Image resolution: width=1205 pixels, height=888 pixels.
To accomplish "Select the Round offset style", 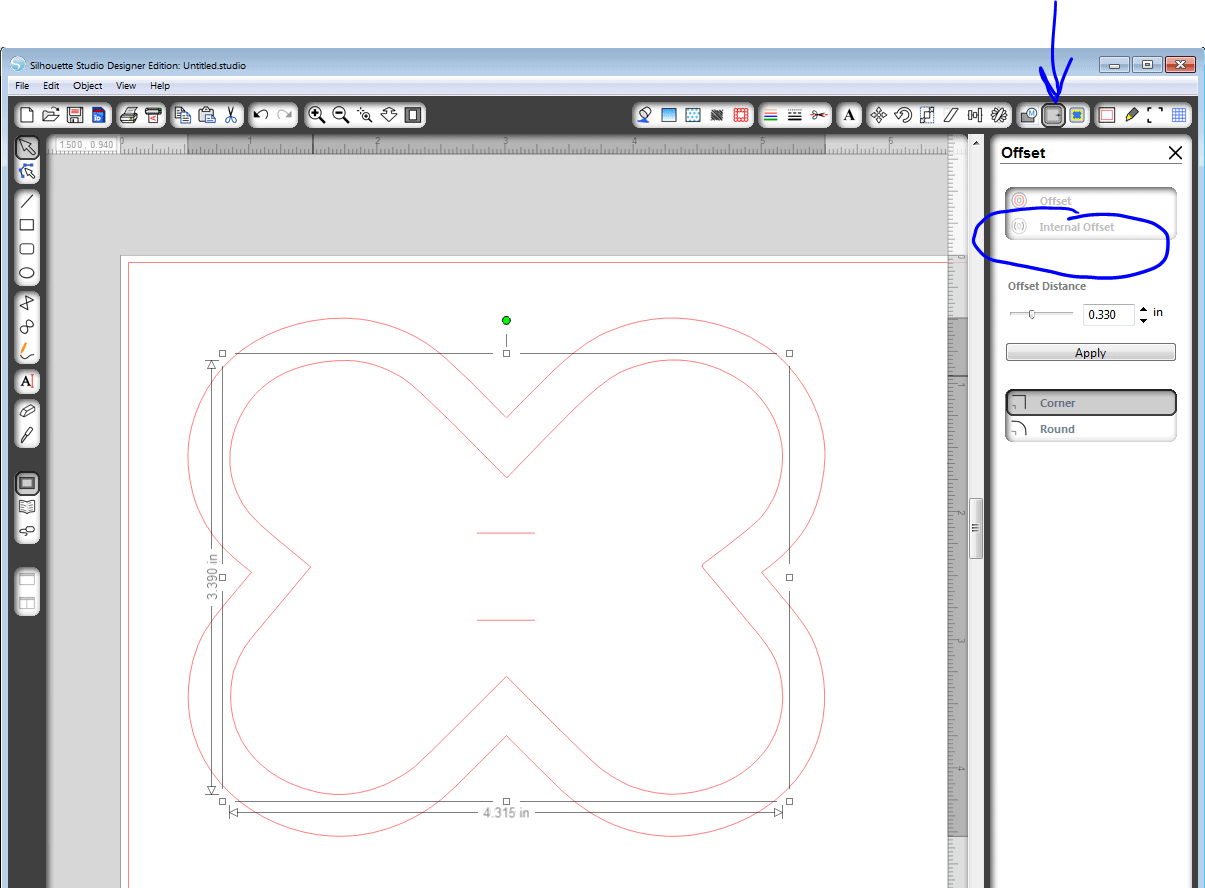I will click(1090, 429).
